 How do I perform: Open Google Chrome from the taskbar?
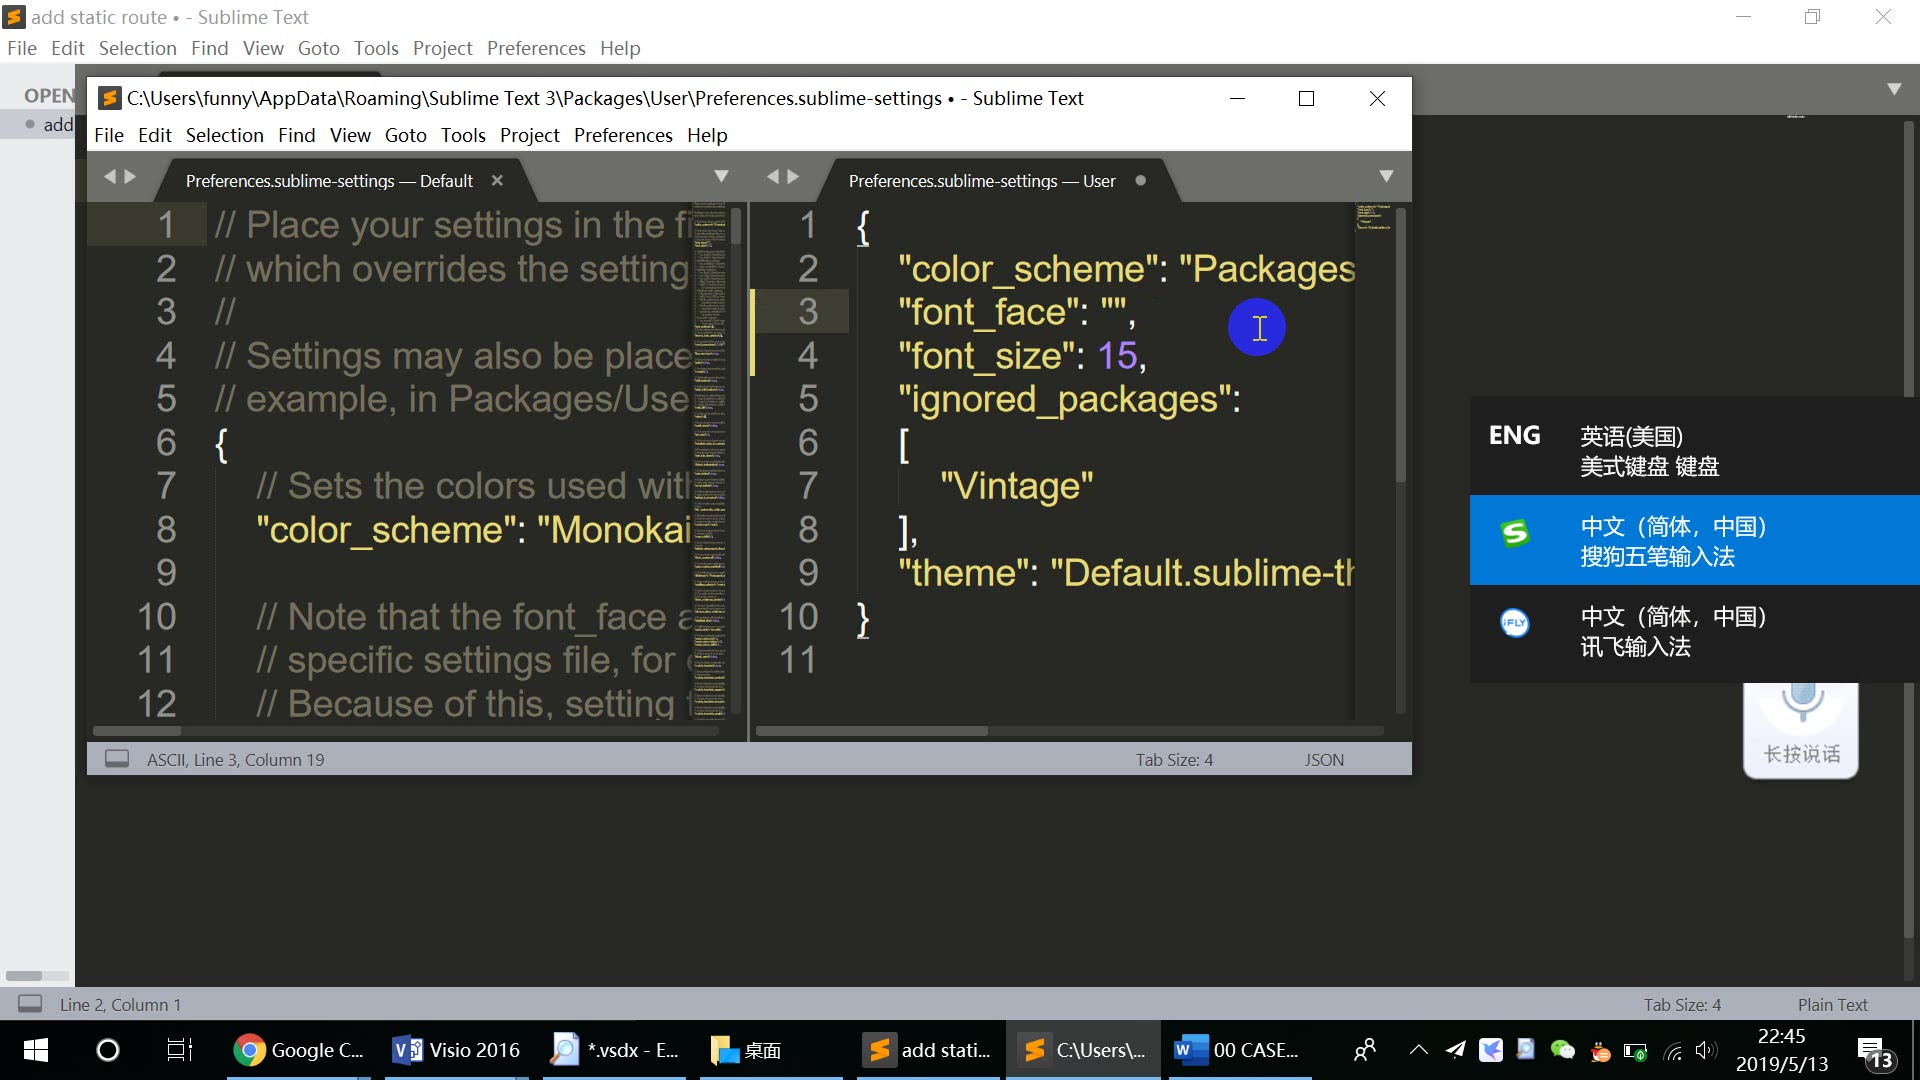click(x=298, y=1050)
